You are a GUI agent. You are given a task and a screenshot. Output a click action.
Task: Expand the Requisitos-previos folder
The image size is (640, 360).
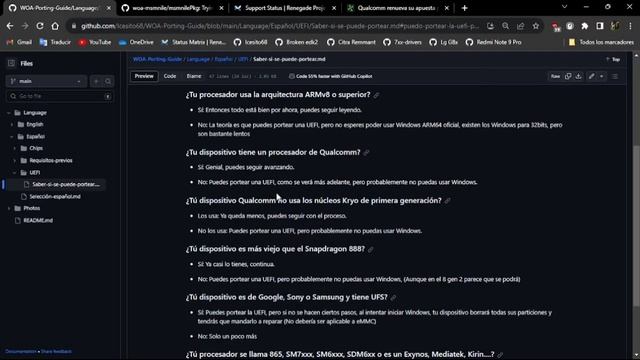[15, 160]
